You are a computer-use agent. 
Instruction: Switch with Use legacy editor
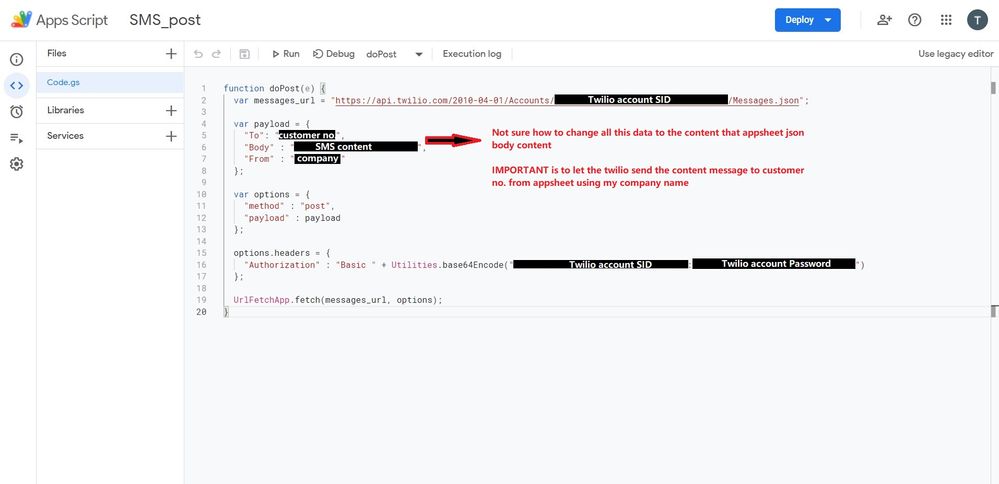(956, 54)
